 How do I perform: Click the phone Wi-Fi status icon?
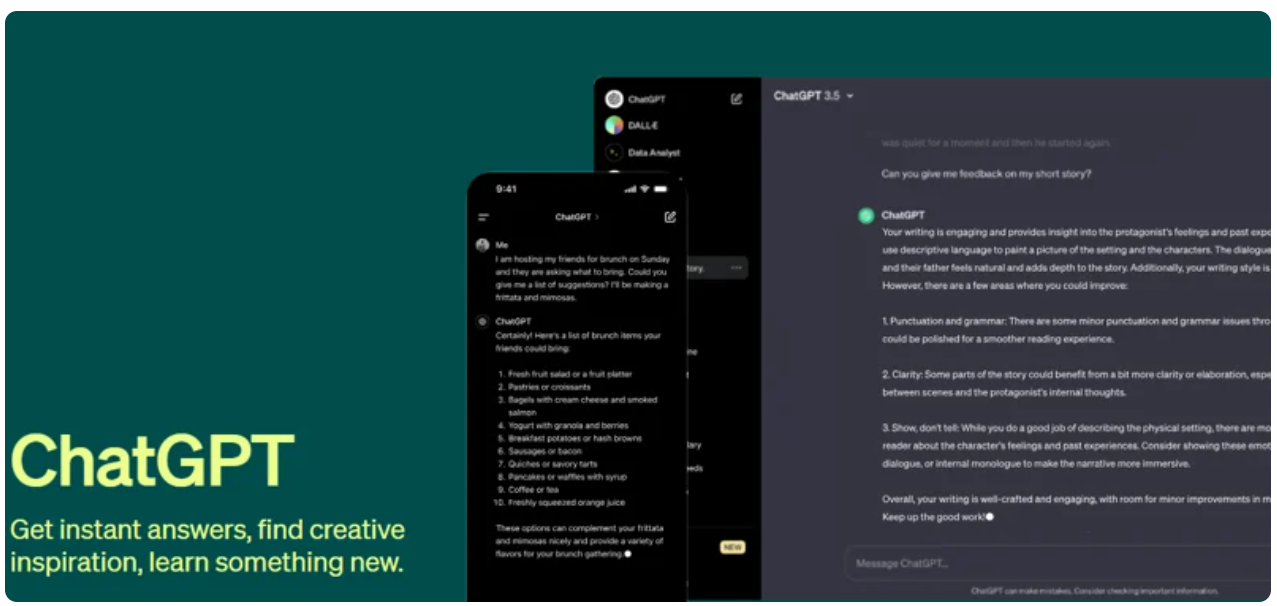(x=645, y=189)
